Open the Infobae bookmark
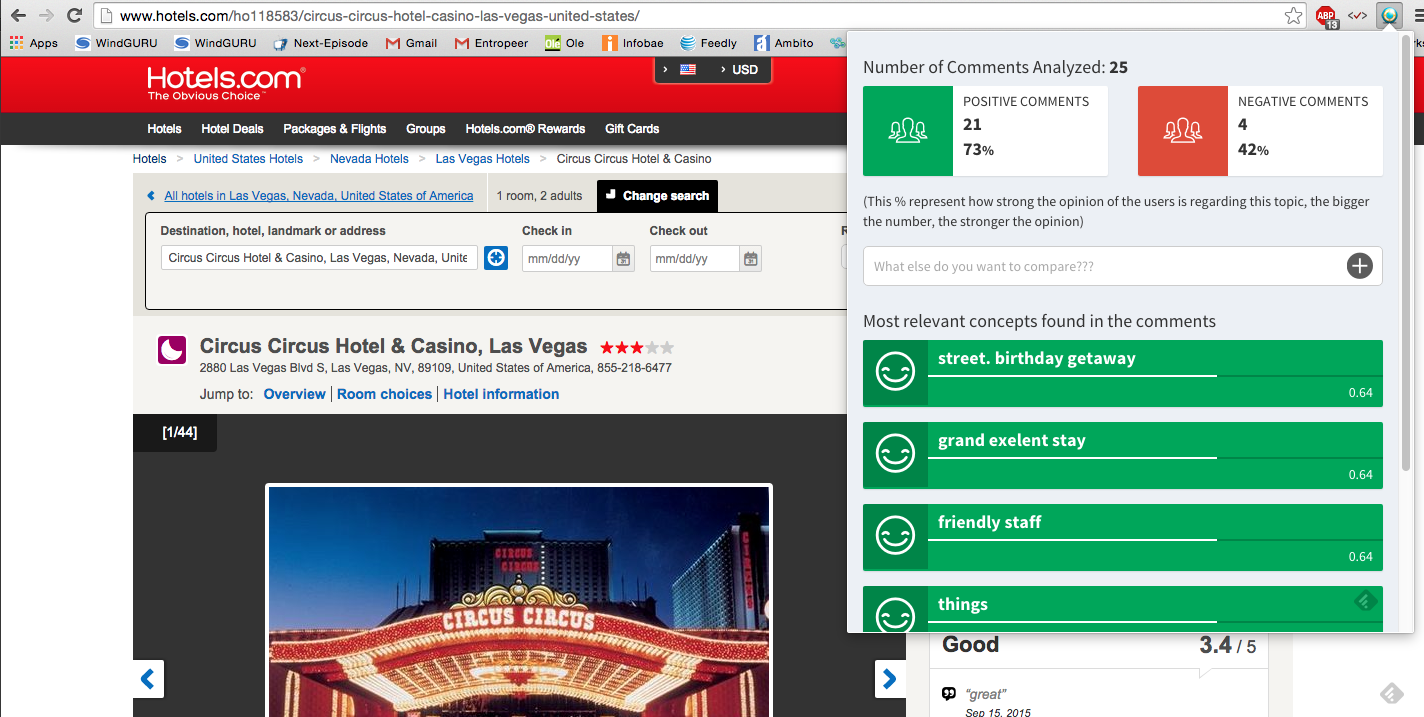Viewport: 1424px width, 717px height. pyautogui.click(x=632, y=43)
